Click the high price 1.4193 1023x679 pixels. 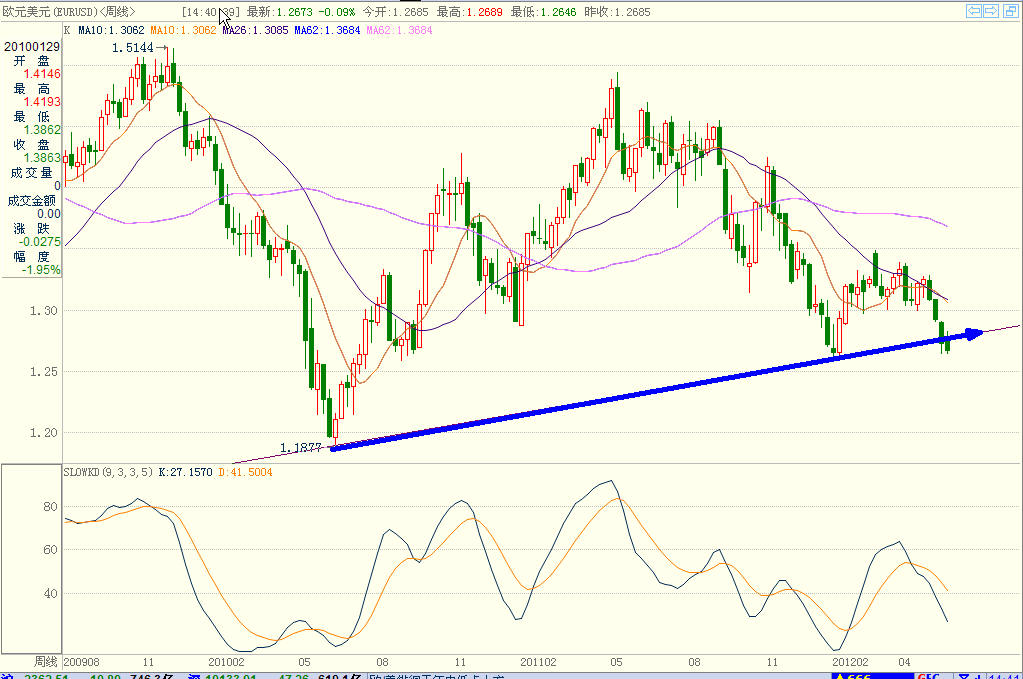click(42, 102)
